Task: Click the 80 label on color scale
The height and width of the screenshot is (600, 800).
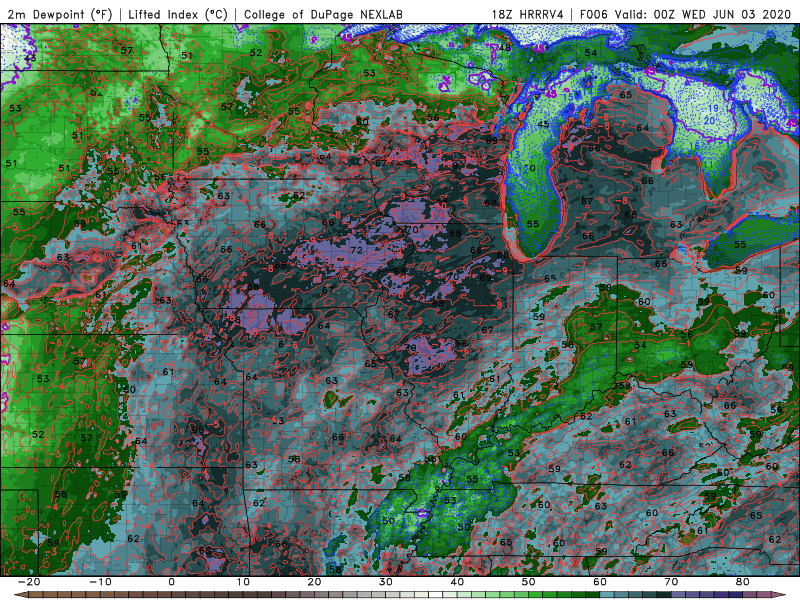Action: (743, 582)
